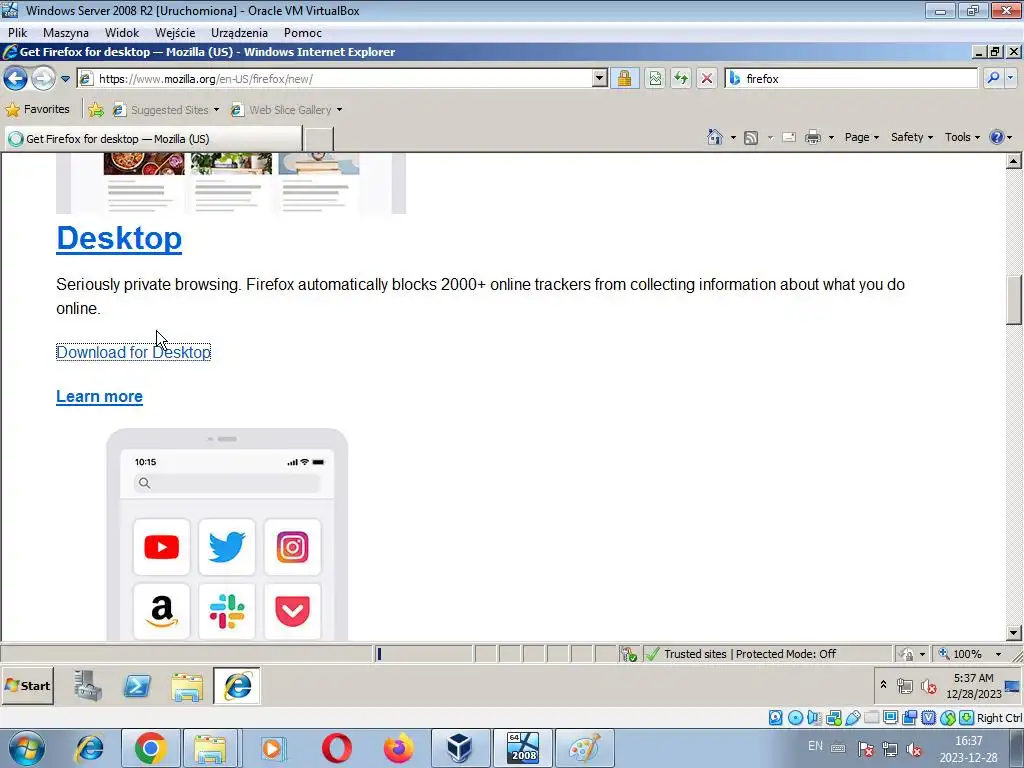Stop loading with the red X icon
The image size is (1024, 768).
click(x=707, y=79)
